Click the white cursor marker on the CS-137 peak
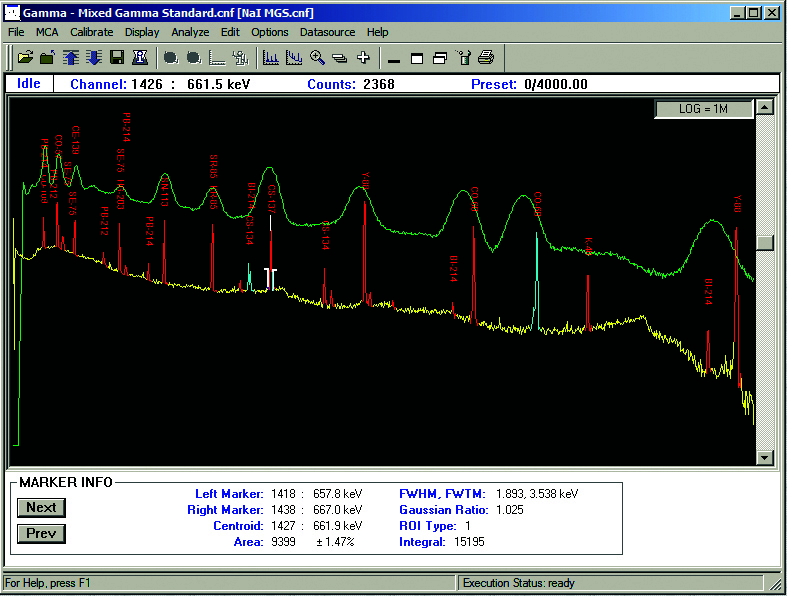 click(271, 223)
